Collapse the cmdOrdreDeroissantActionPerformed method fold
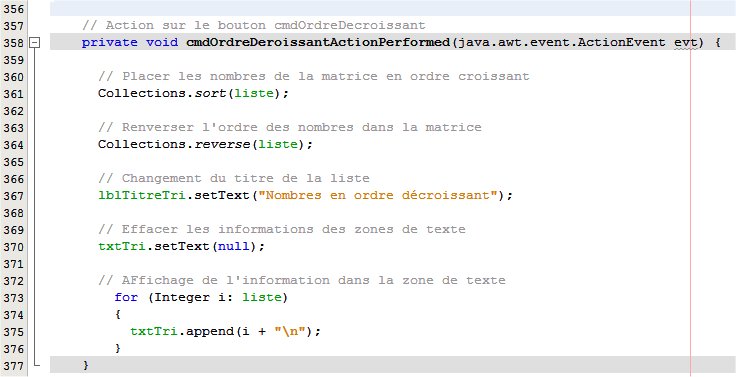 click(x=34, y=43)
